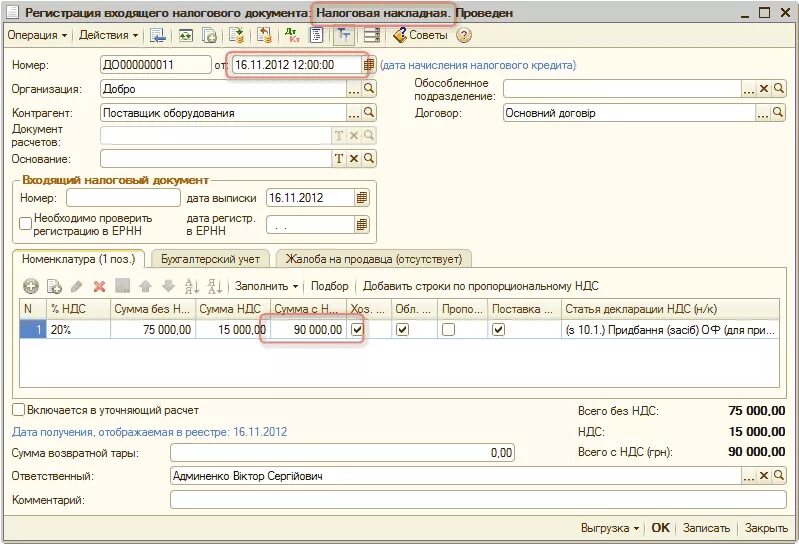Open the Дт/Кт posting results icon

click(292, 35)
